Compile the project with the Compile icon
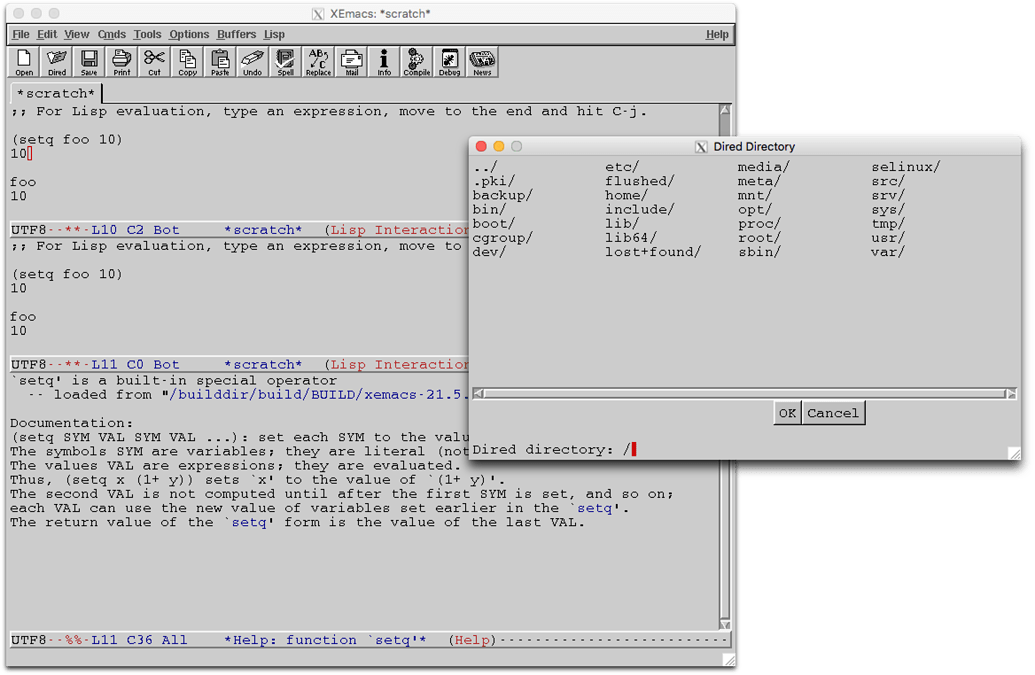 point(415,61)
